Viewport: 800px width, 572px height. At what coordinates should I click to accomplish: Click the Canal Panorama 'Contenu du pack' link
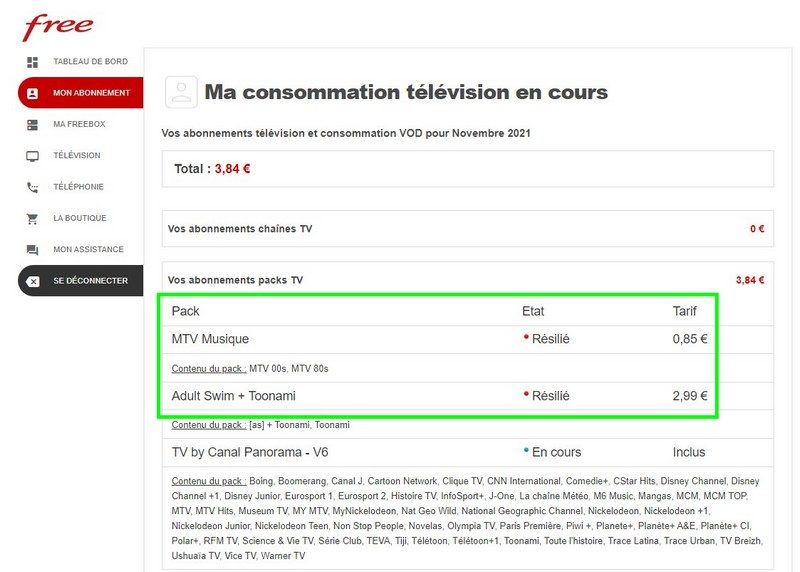coord(209,481)
